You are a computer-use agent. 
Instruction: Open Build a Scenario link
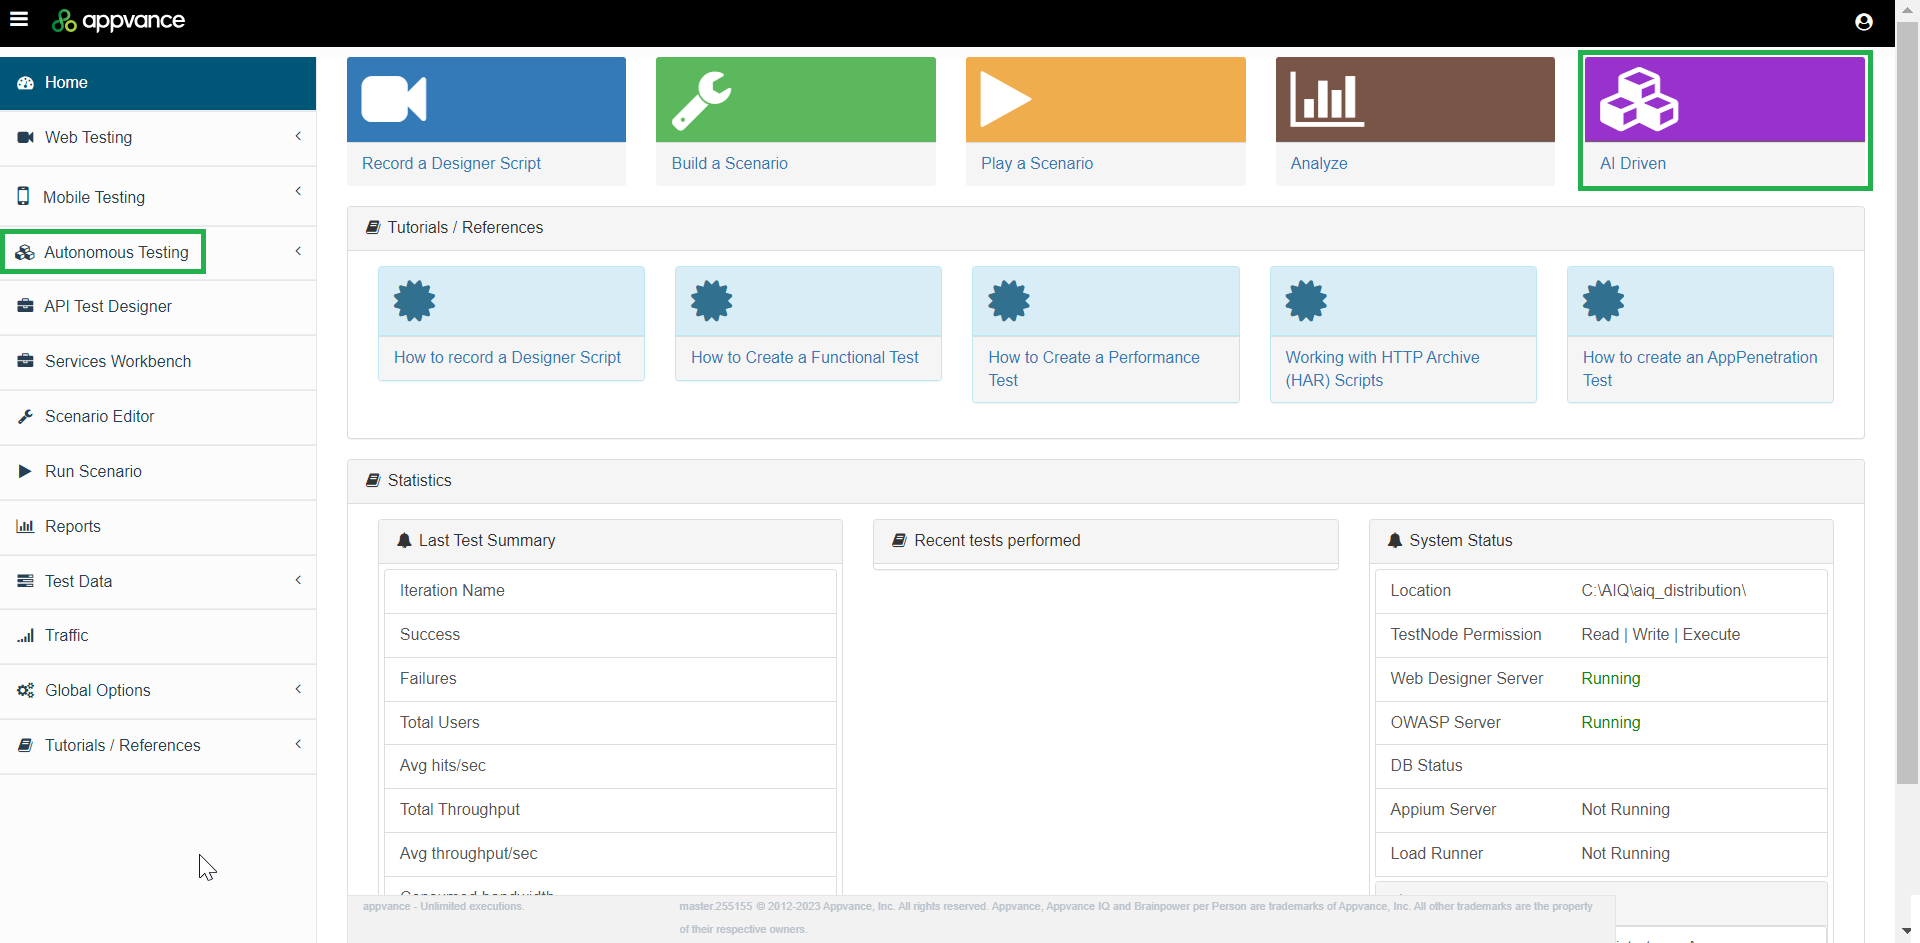(x=729, y=163)
